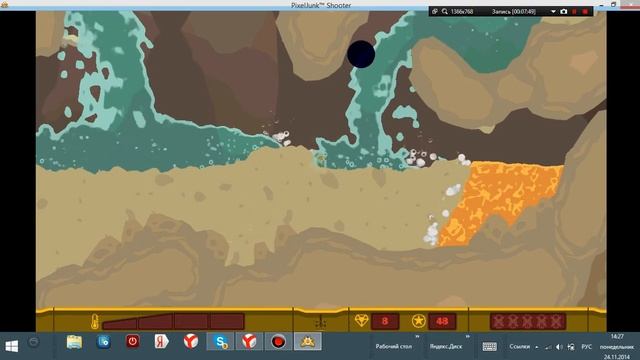Click the PixelJunk Shooter window title

pyautogui.click(x=321, y=5)
